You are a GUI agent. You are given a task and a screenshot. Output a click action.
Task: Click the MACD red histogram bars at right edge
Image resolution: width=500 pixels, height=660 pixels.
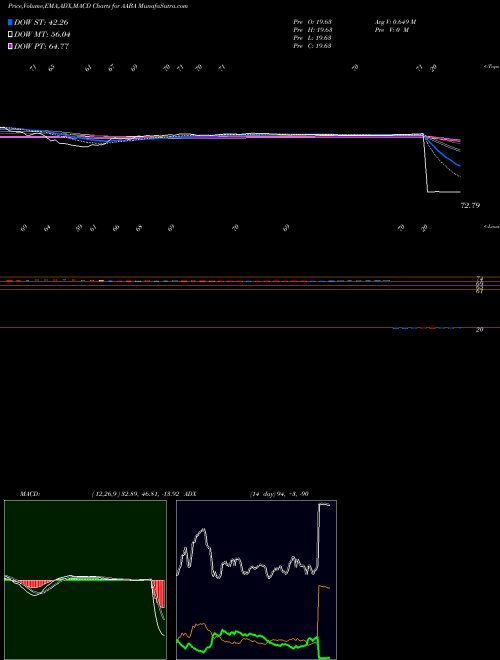click(x=159, y=593)
